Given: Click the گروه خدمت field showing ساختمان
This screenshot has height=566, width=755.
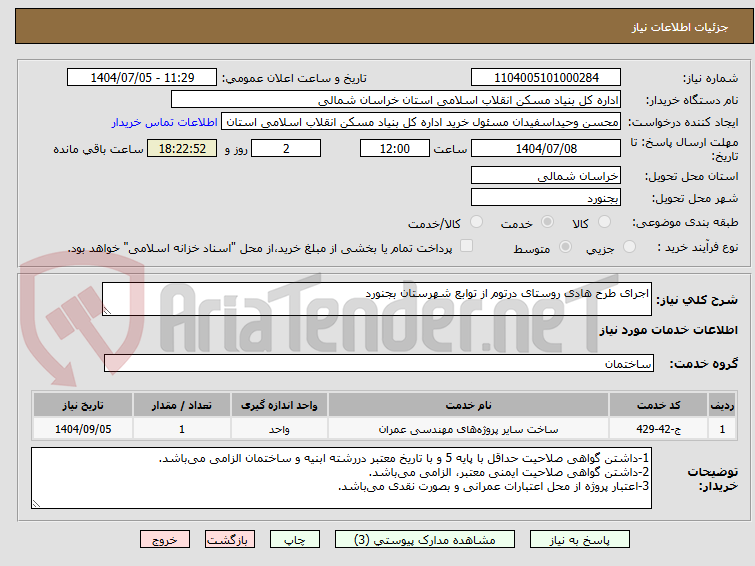Looking at the screenshot, I should pyautogui.click(x=379, y=363).
